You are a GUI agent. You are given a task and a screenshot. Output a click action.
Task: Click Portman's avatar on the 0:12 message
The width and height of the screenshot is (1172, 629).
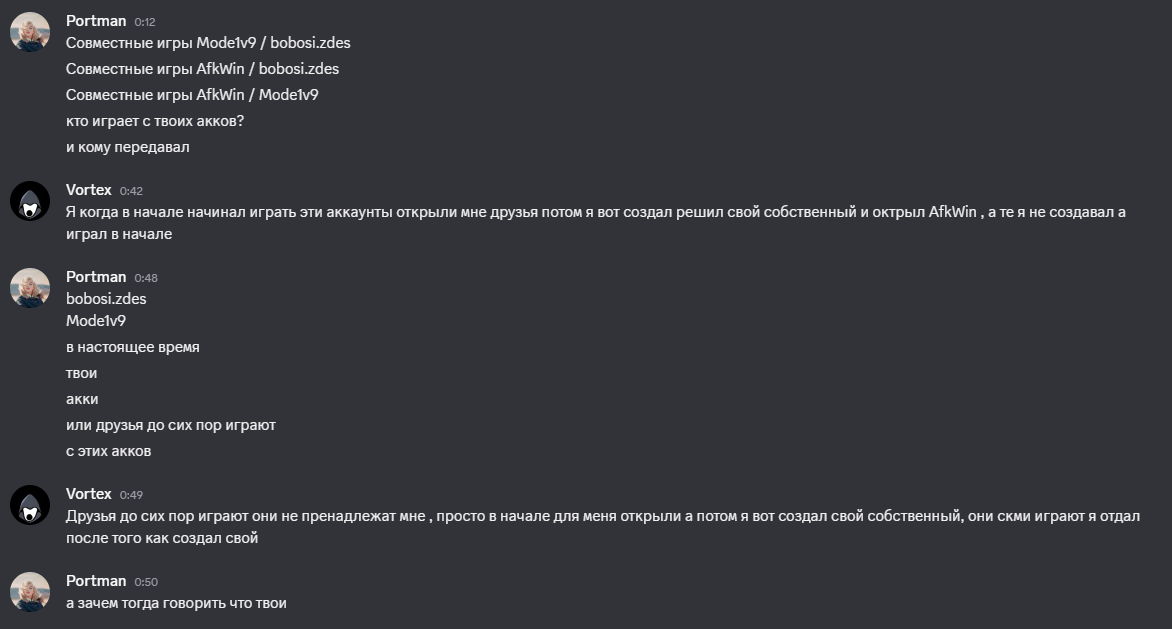click(x=30, y=32)
